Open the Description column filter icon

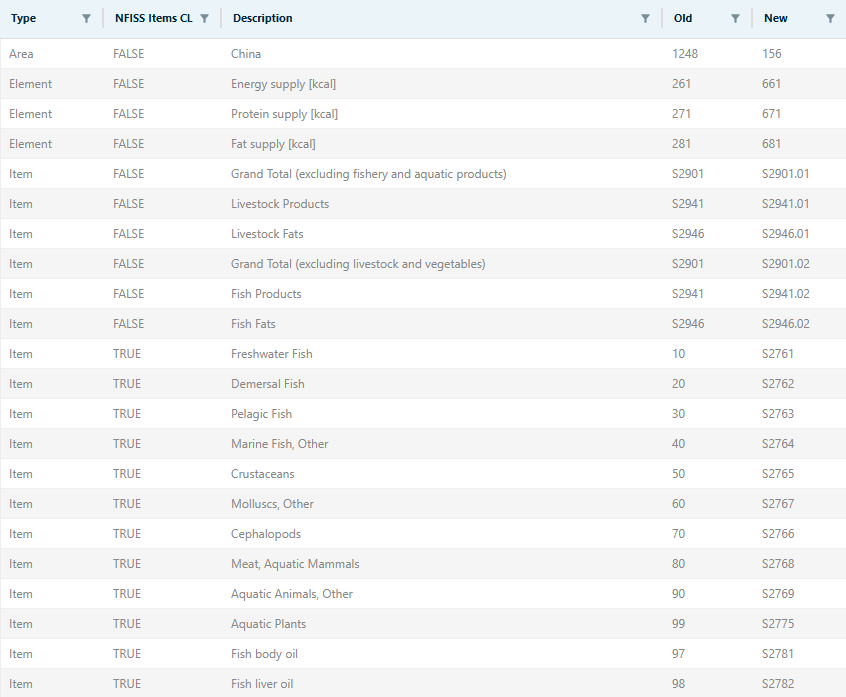coord(645,18)
